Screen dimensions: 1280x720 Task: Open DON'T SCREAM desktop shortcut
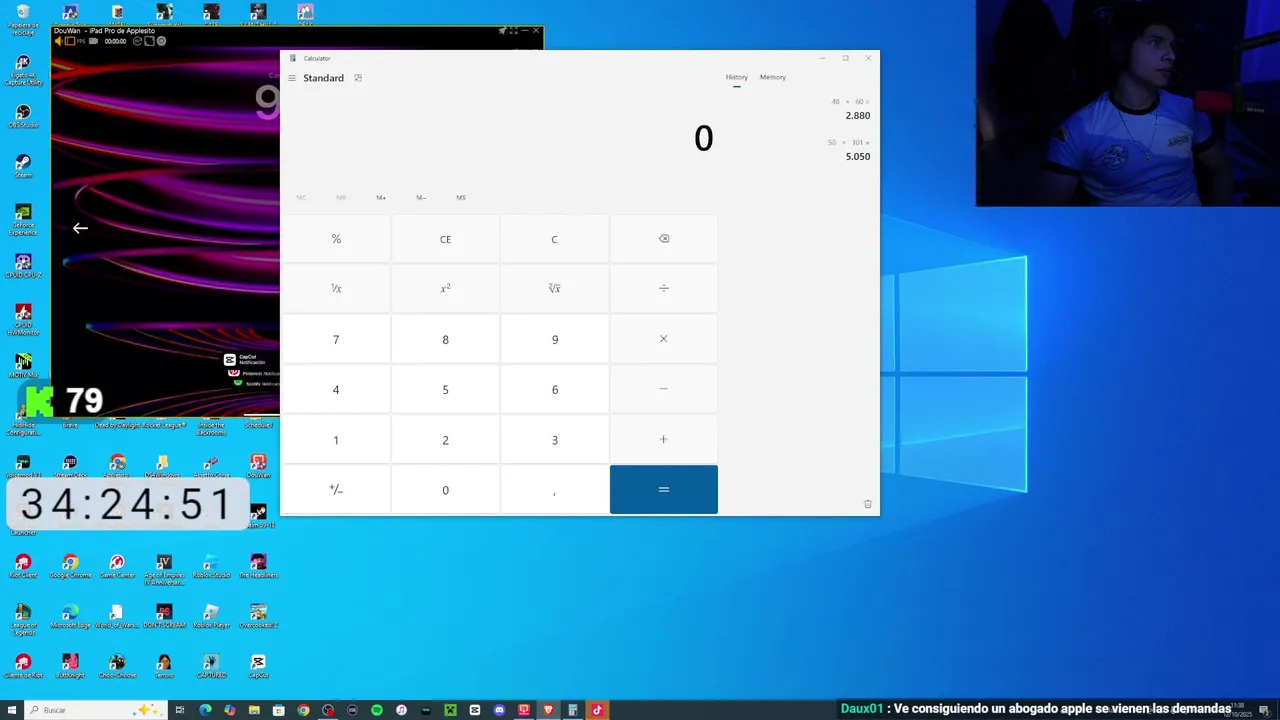pyautogui.click(x=164, y=616)
